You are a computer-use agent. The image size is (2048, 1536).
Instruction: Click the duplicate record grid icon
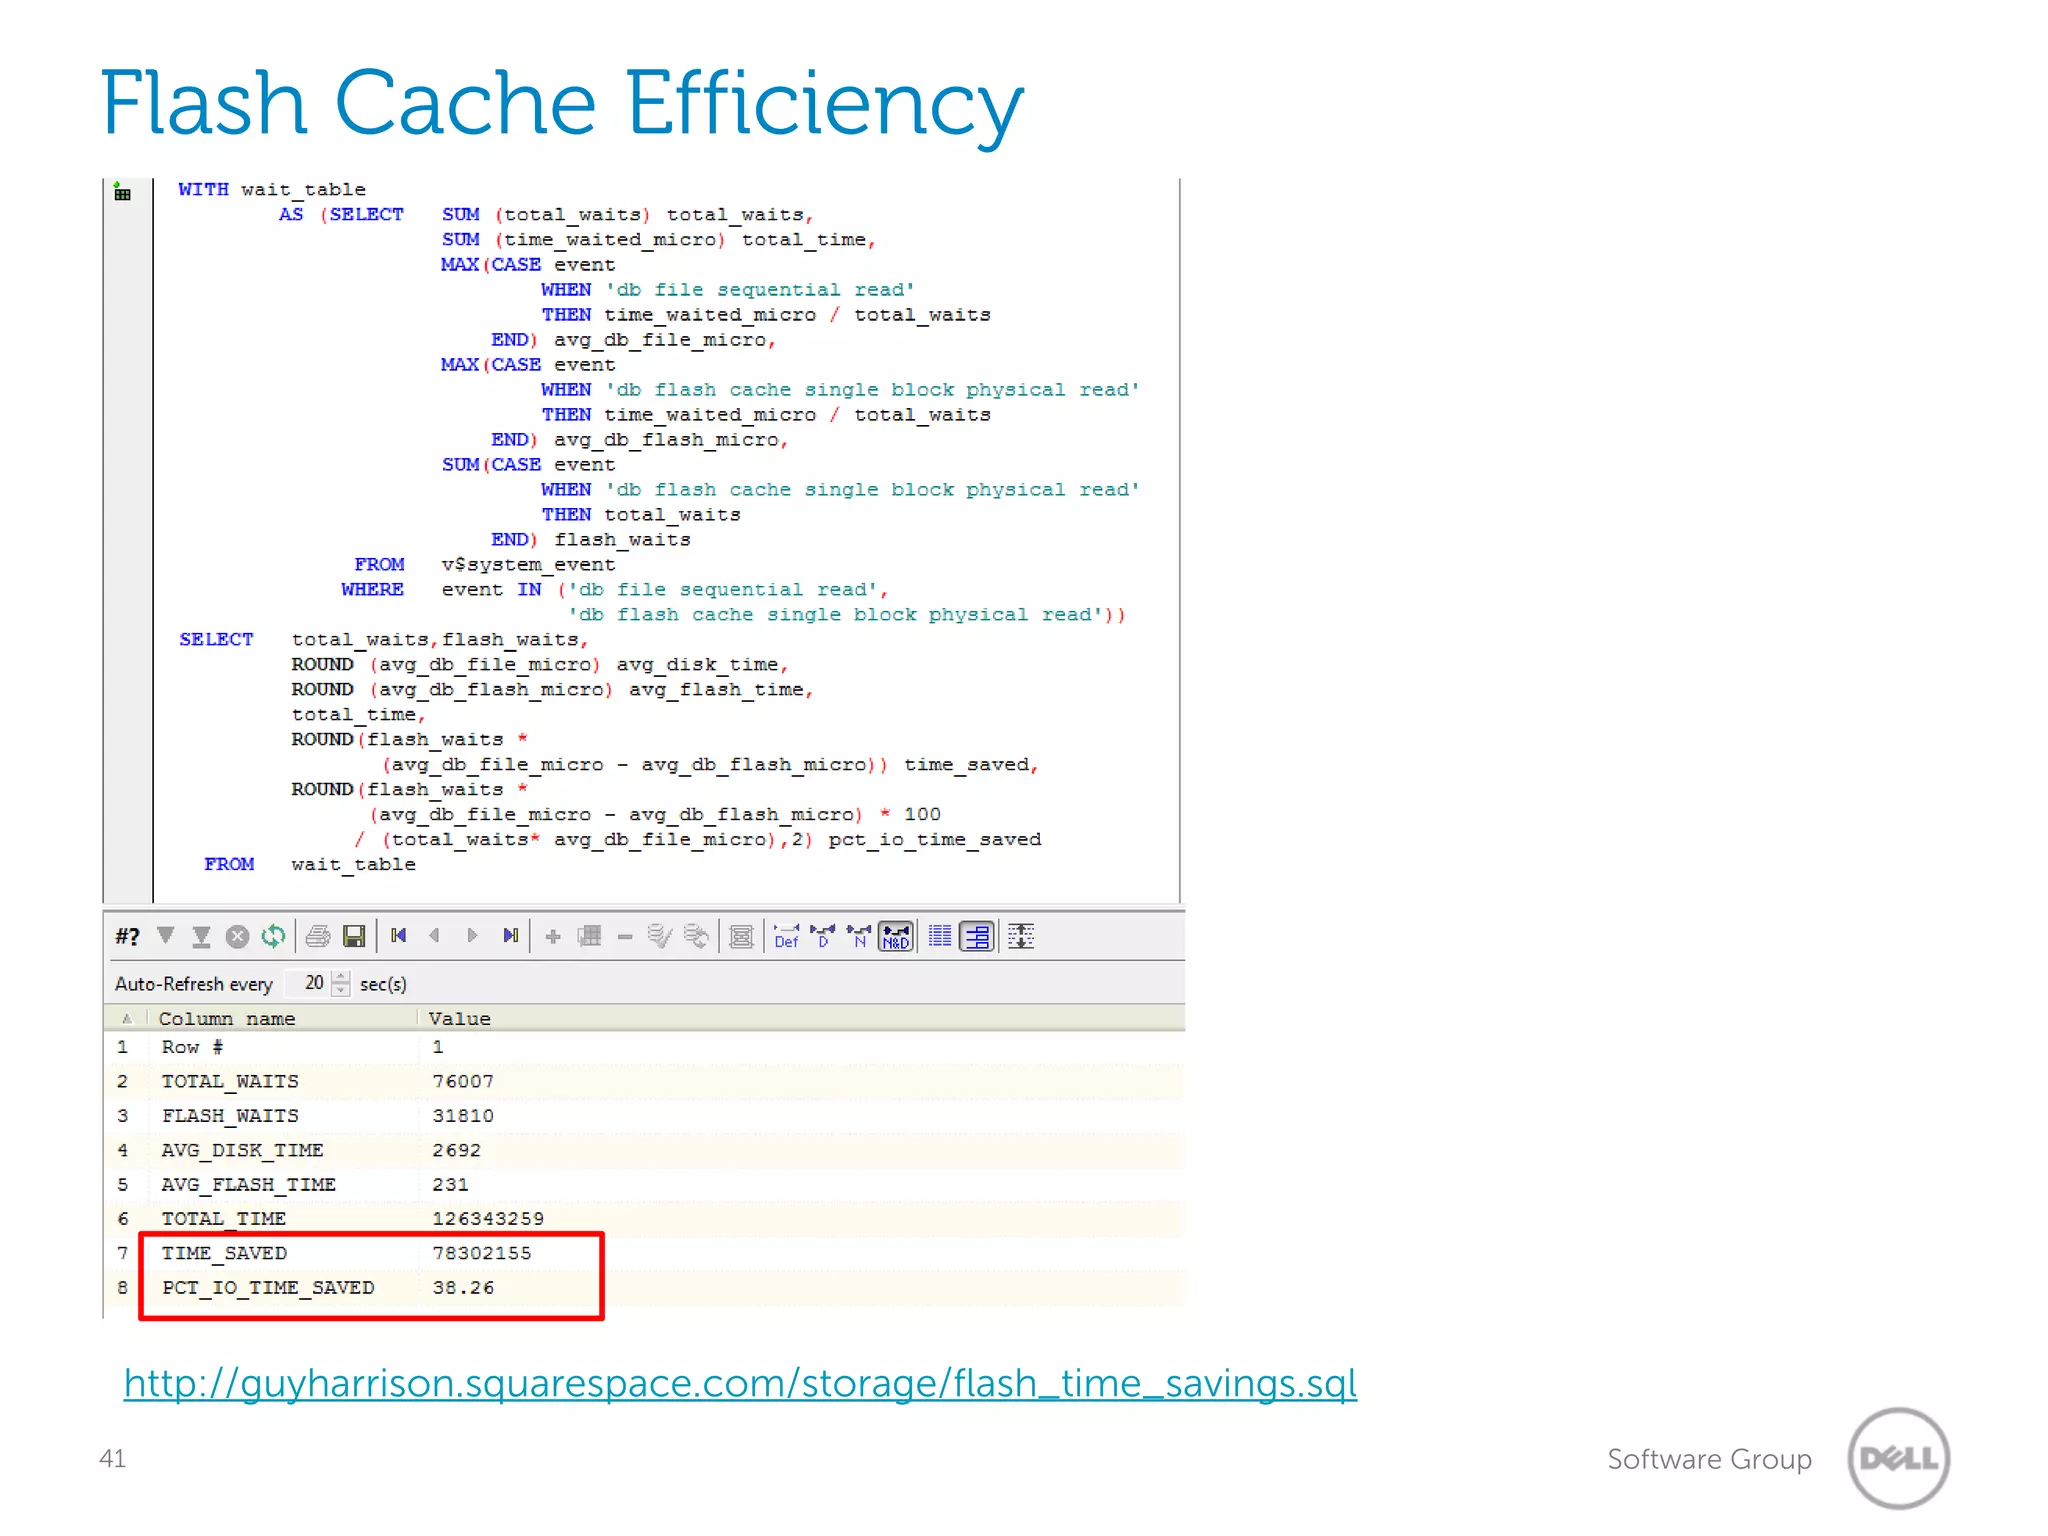tap(590, 936)
